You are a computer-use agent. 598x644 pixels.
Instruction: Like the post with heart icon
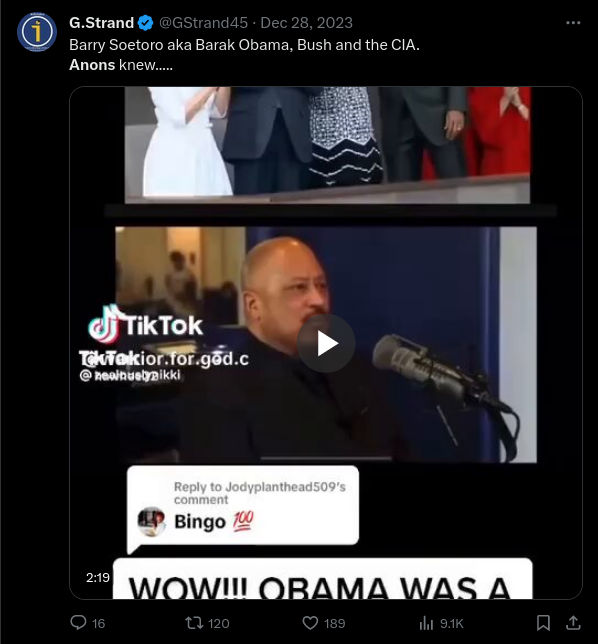click(x=310, y=623)
